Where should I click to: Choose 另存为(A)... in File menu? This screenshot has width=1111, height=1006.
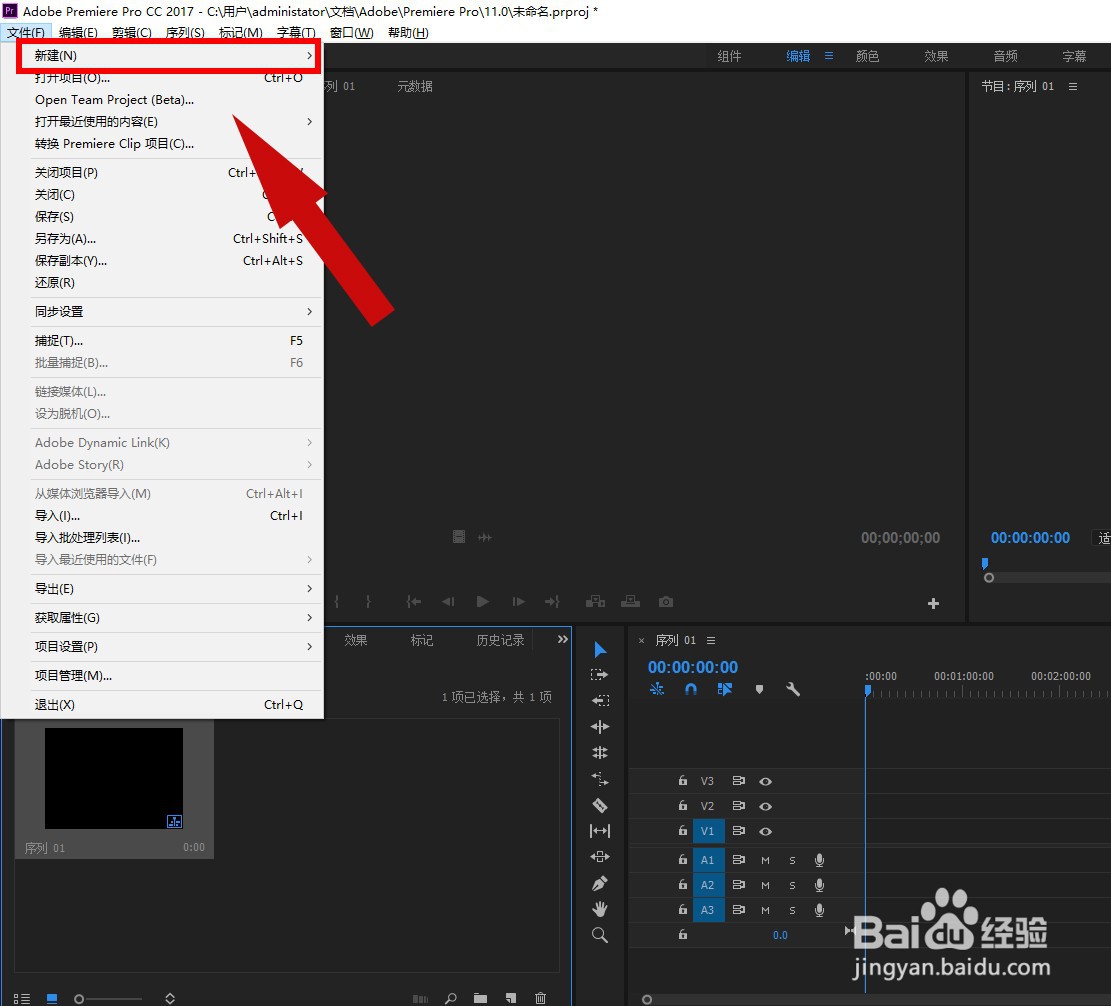click(174, 239)
